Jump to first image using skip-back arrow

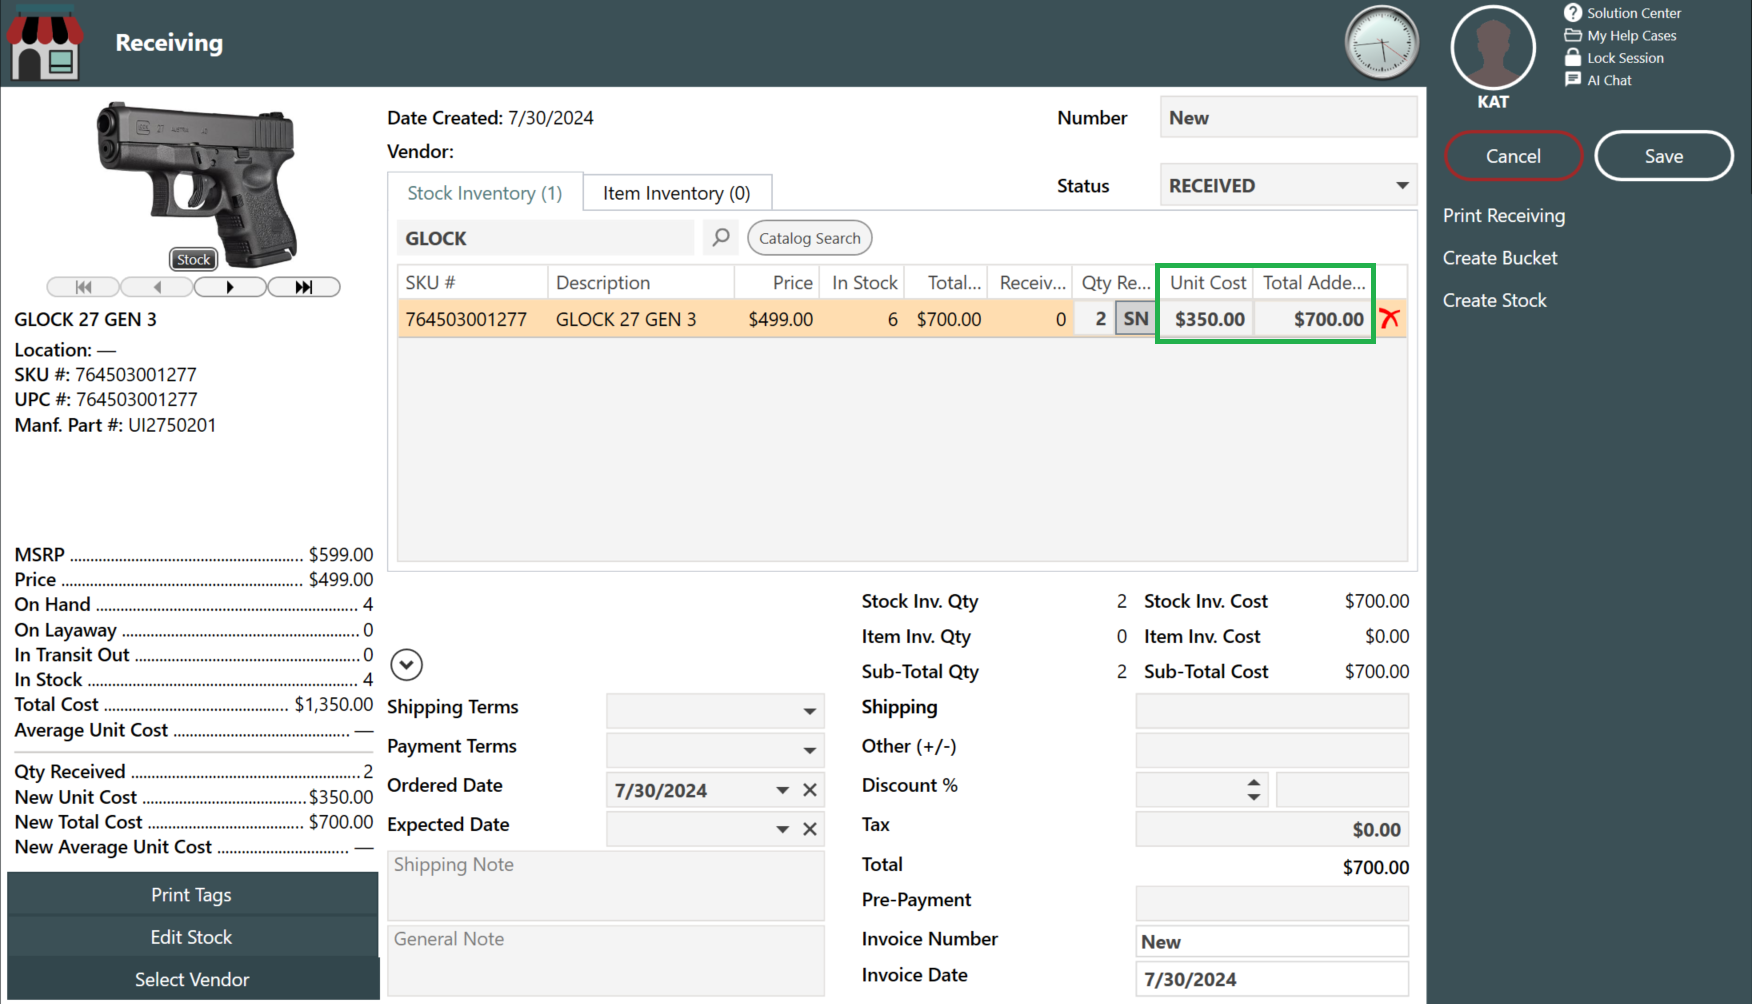(x=83, y=287)
